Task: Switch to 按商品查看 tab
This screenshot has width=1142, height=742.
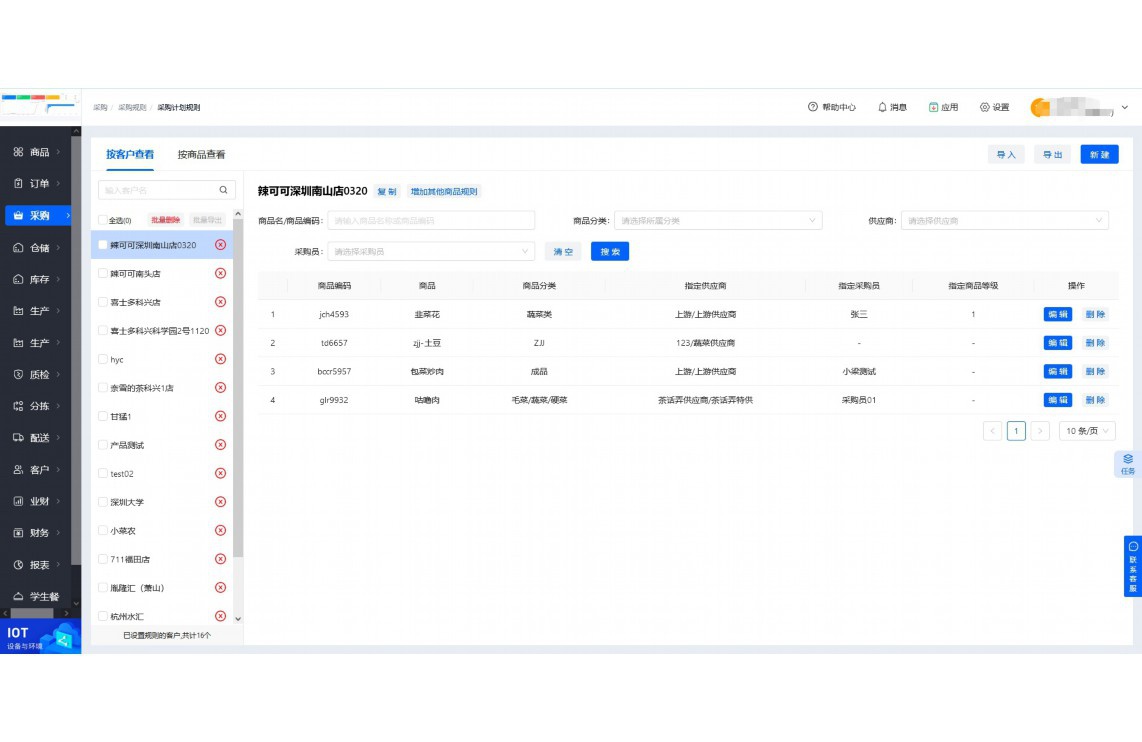Action: coord(201,155)
